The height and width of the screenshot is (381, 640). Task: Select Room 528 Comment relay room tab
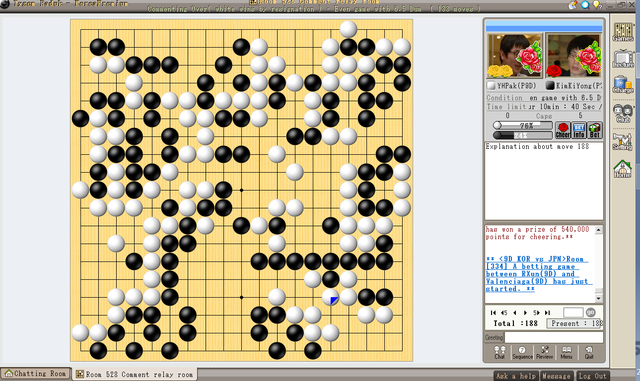point(135,374)
